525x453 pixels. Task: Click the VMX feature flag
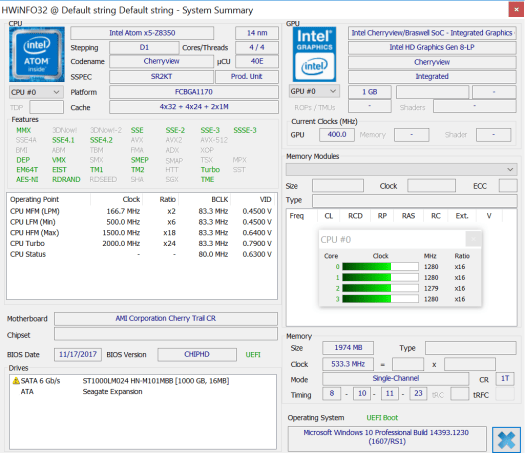pos(59,160)
